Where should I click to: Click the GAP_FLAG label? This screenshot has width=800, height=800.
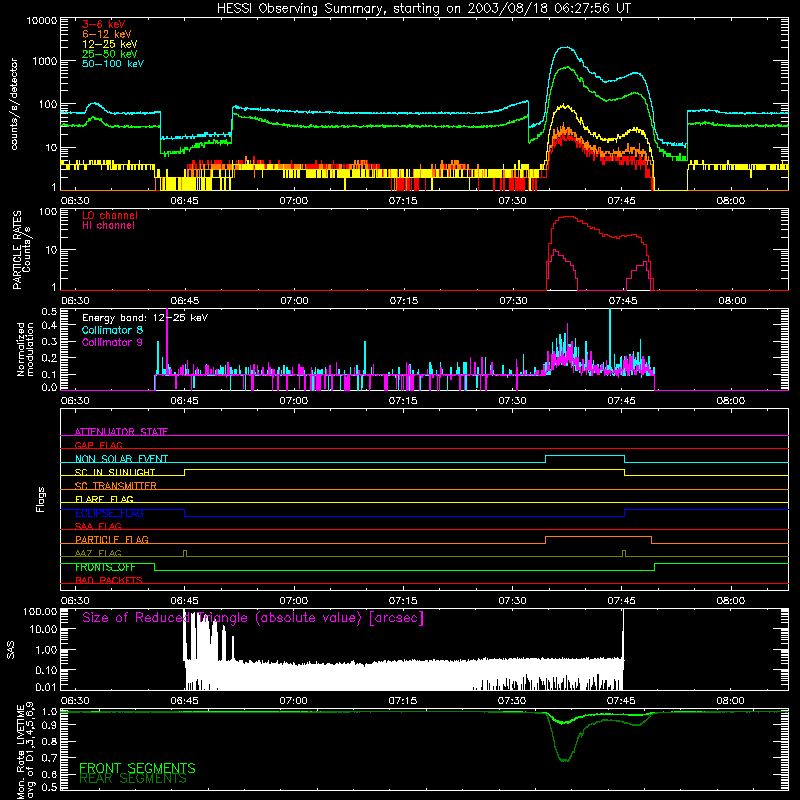pos(98,445)
